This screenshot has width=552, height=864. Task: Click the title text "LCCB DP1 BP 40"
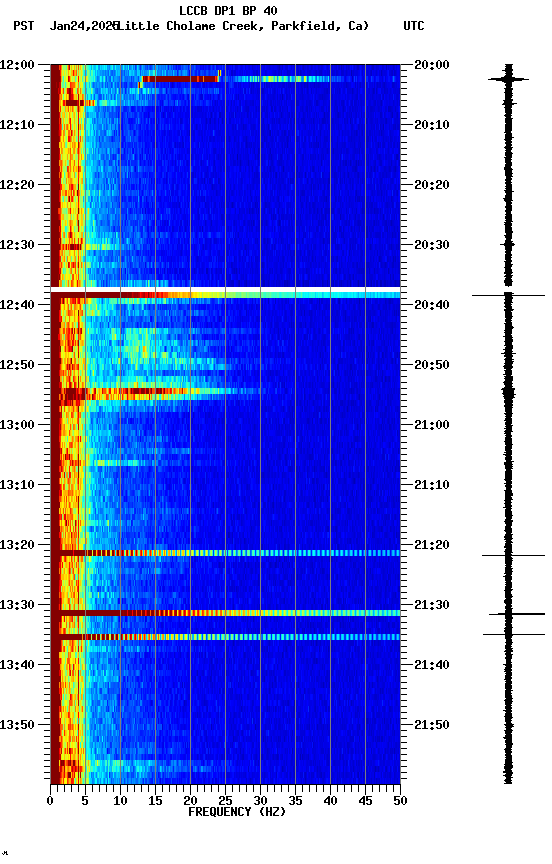[228, 10]
